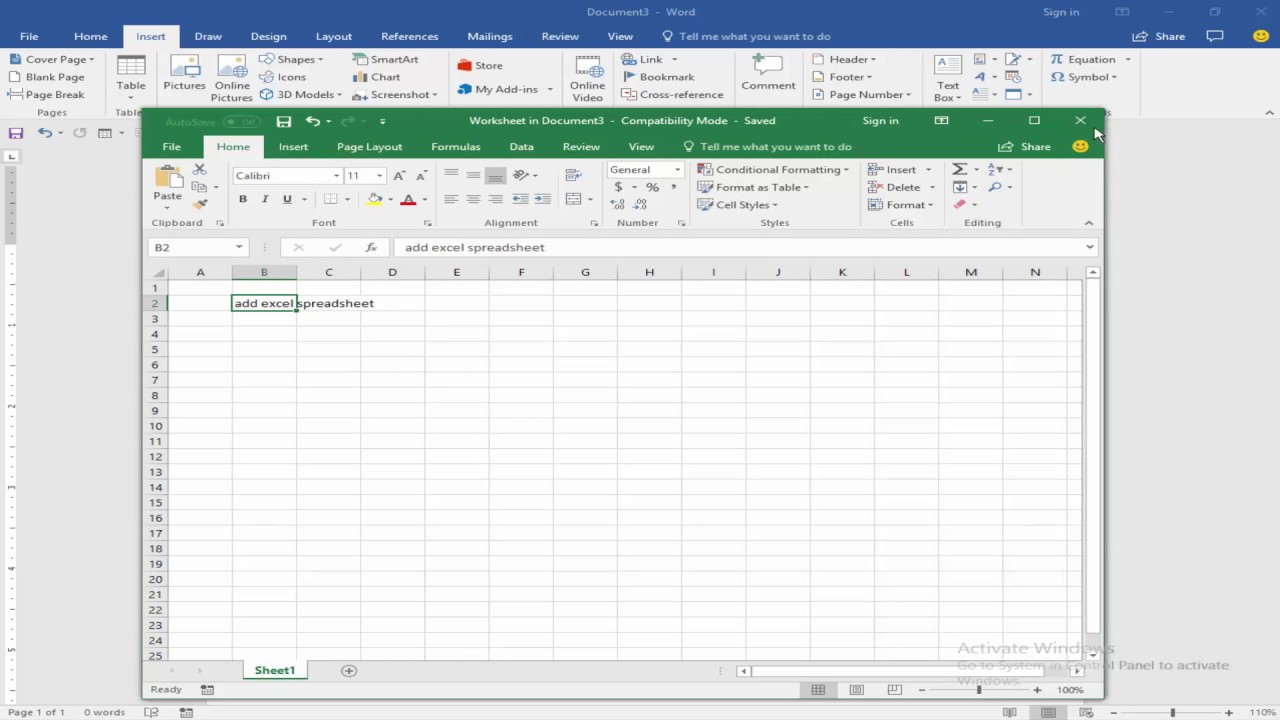Open the yellow Fill Color swatch

(x=374, y=199)
